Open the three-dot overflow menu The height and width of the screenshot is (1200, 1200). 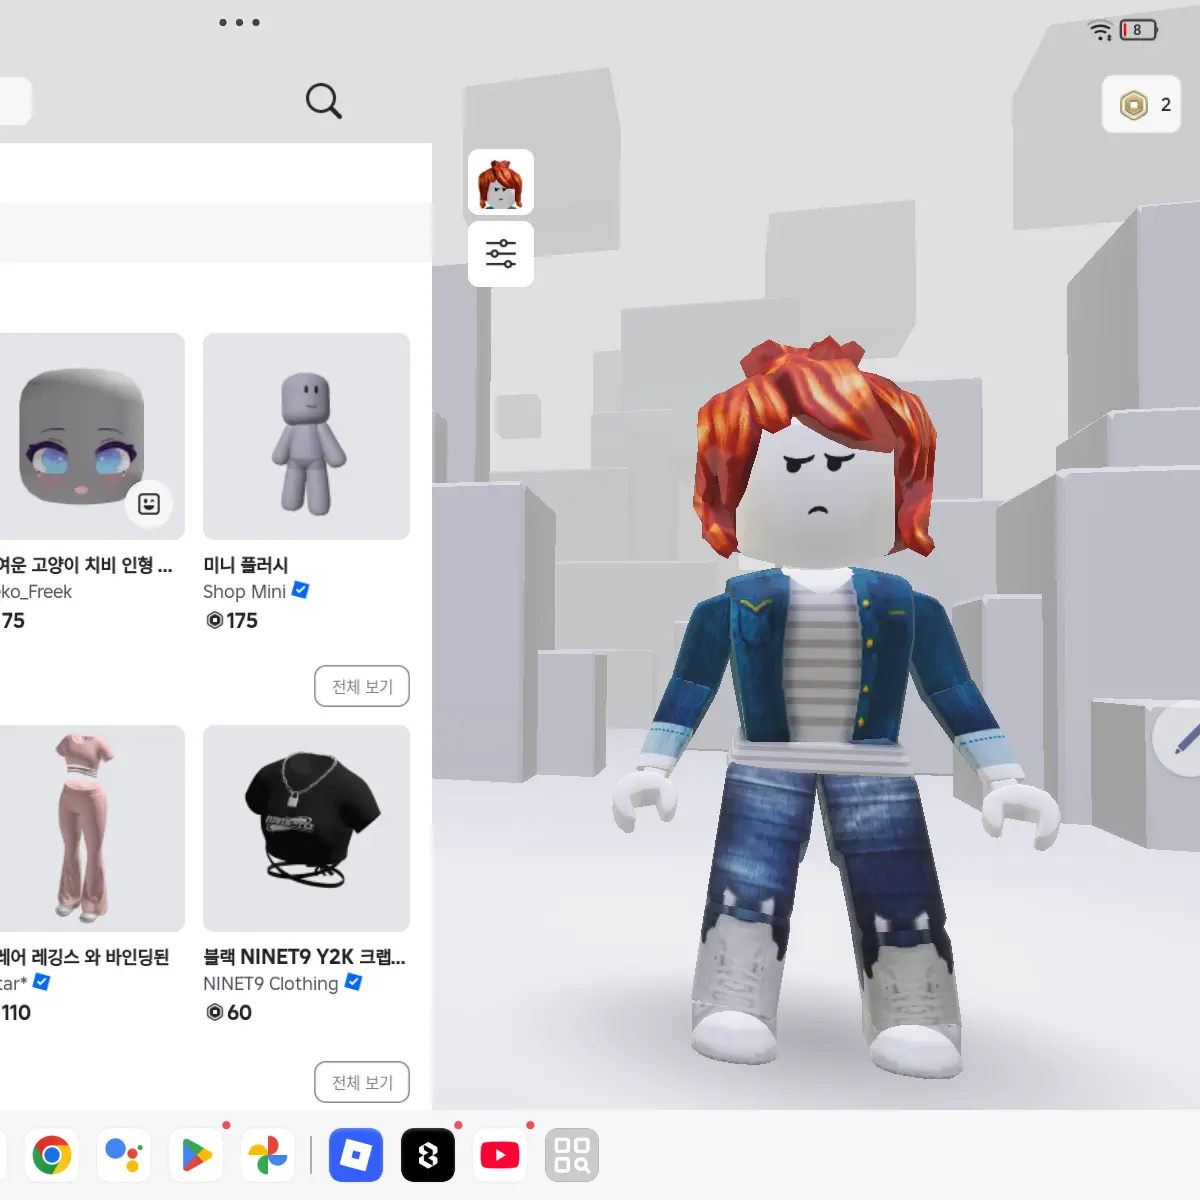[x=240, y=22]
